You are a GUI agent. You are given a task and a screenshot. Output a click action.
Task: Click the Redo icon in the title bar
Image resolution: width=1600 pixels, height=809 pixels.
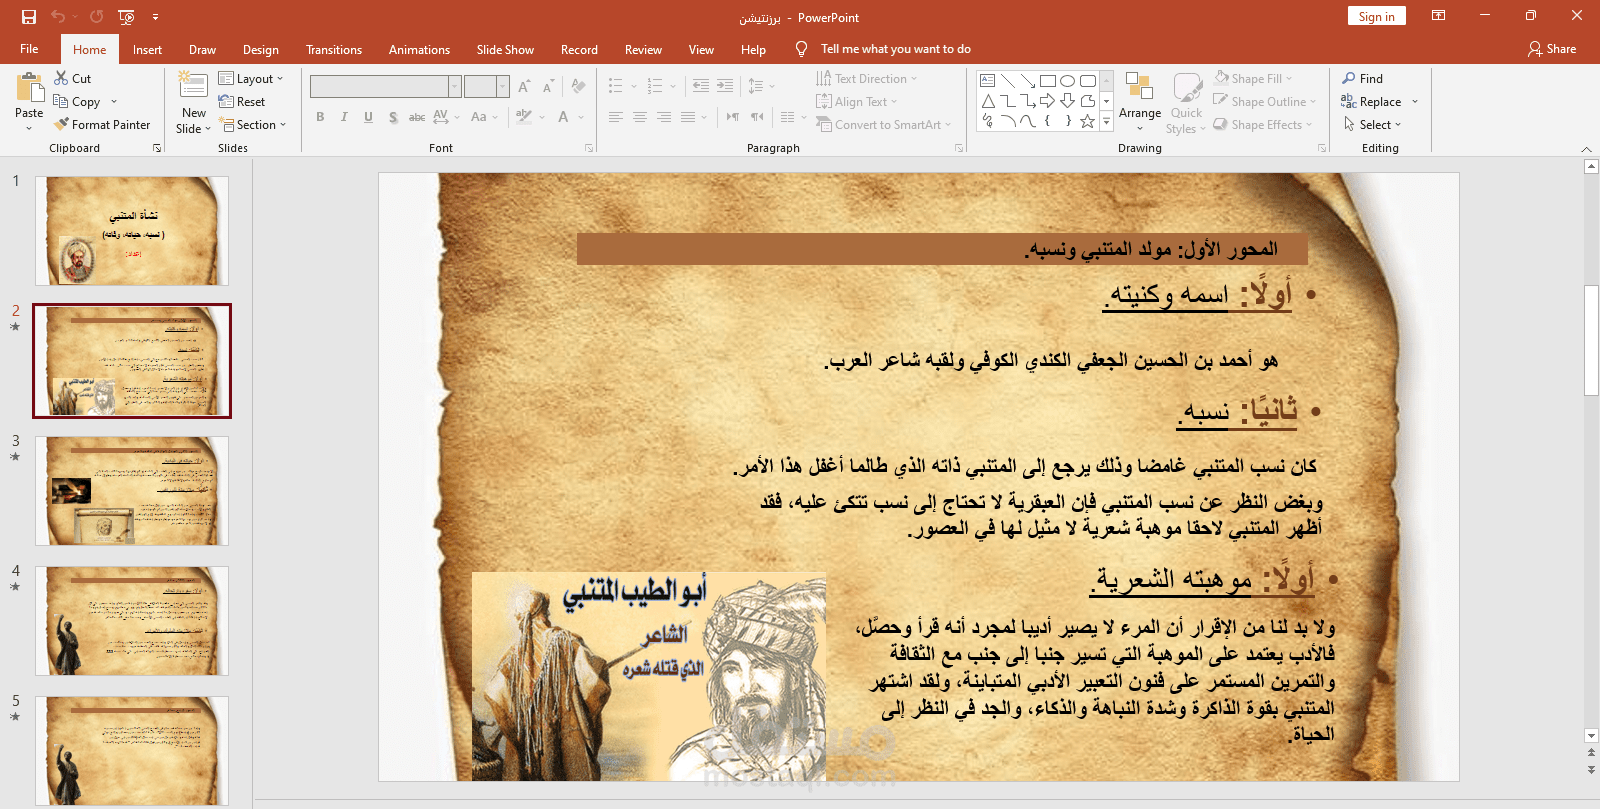96,17
